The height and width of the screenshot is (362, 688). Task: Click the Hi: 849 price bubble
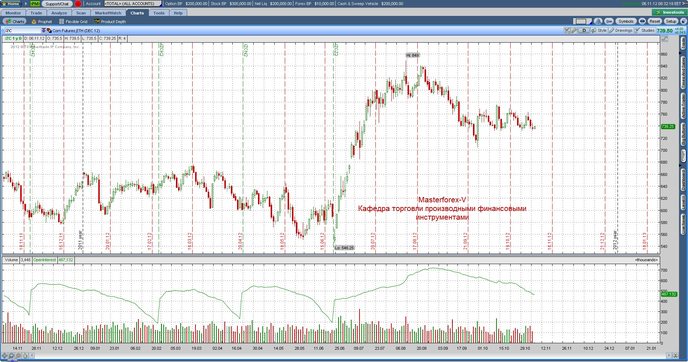coord(412,55)
